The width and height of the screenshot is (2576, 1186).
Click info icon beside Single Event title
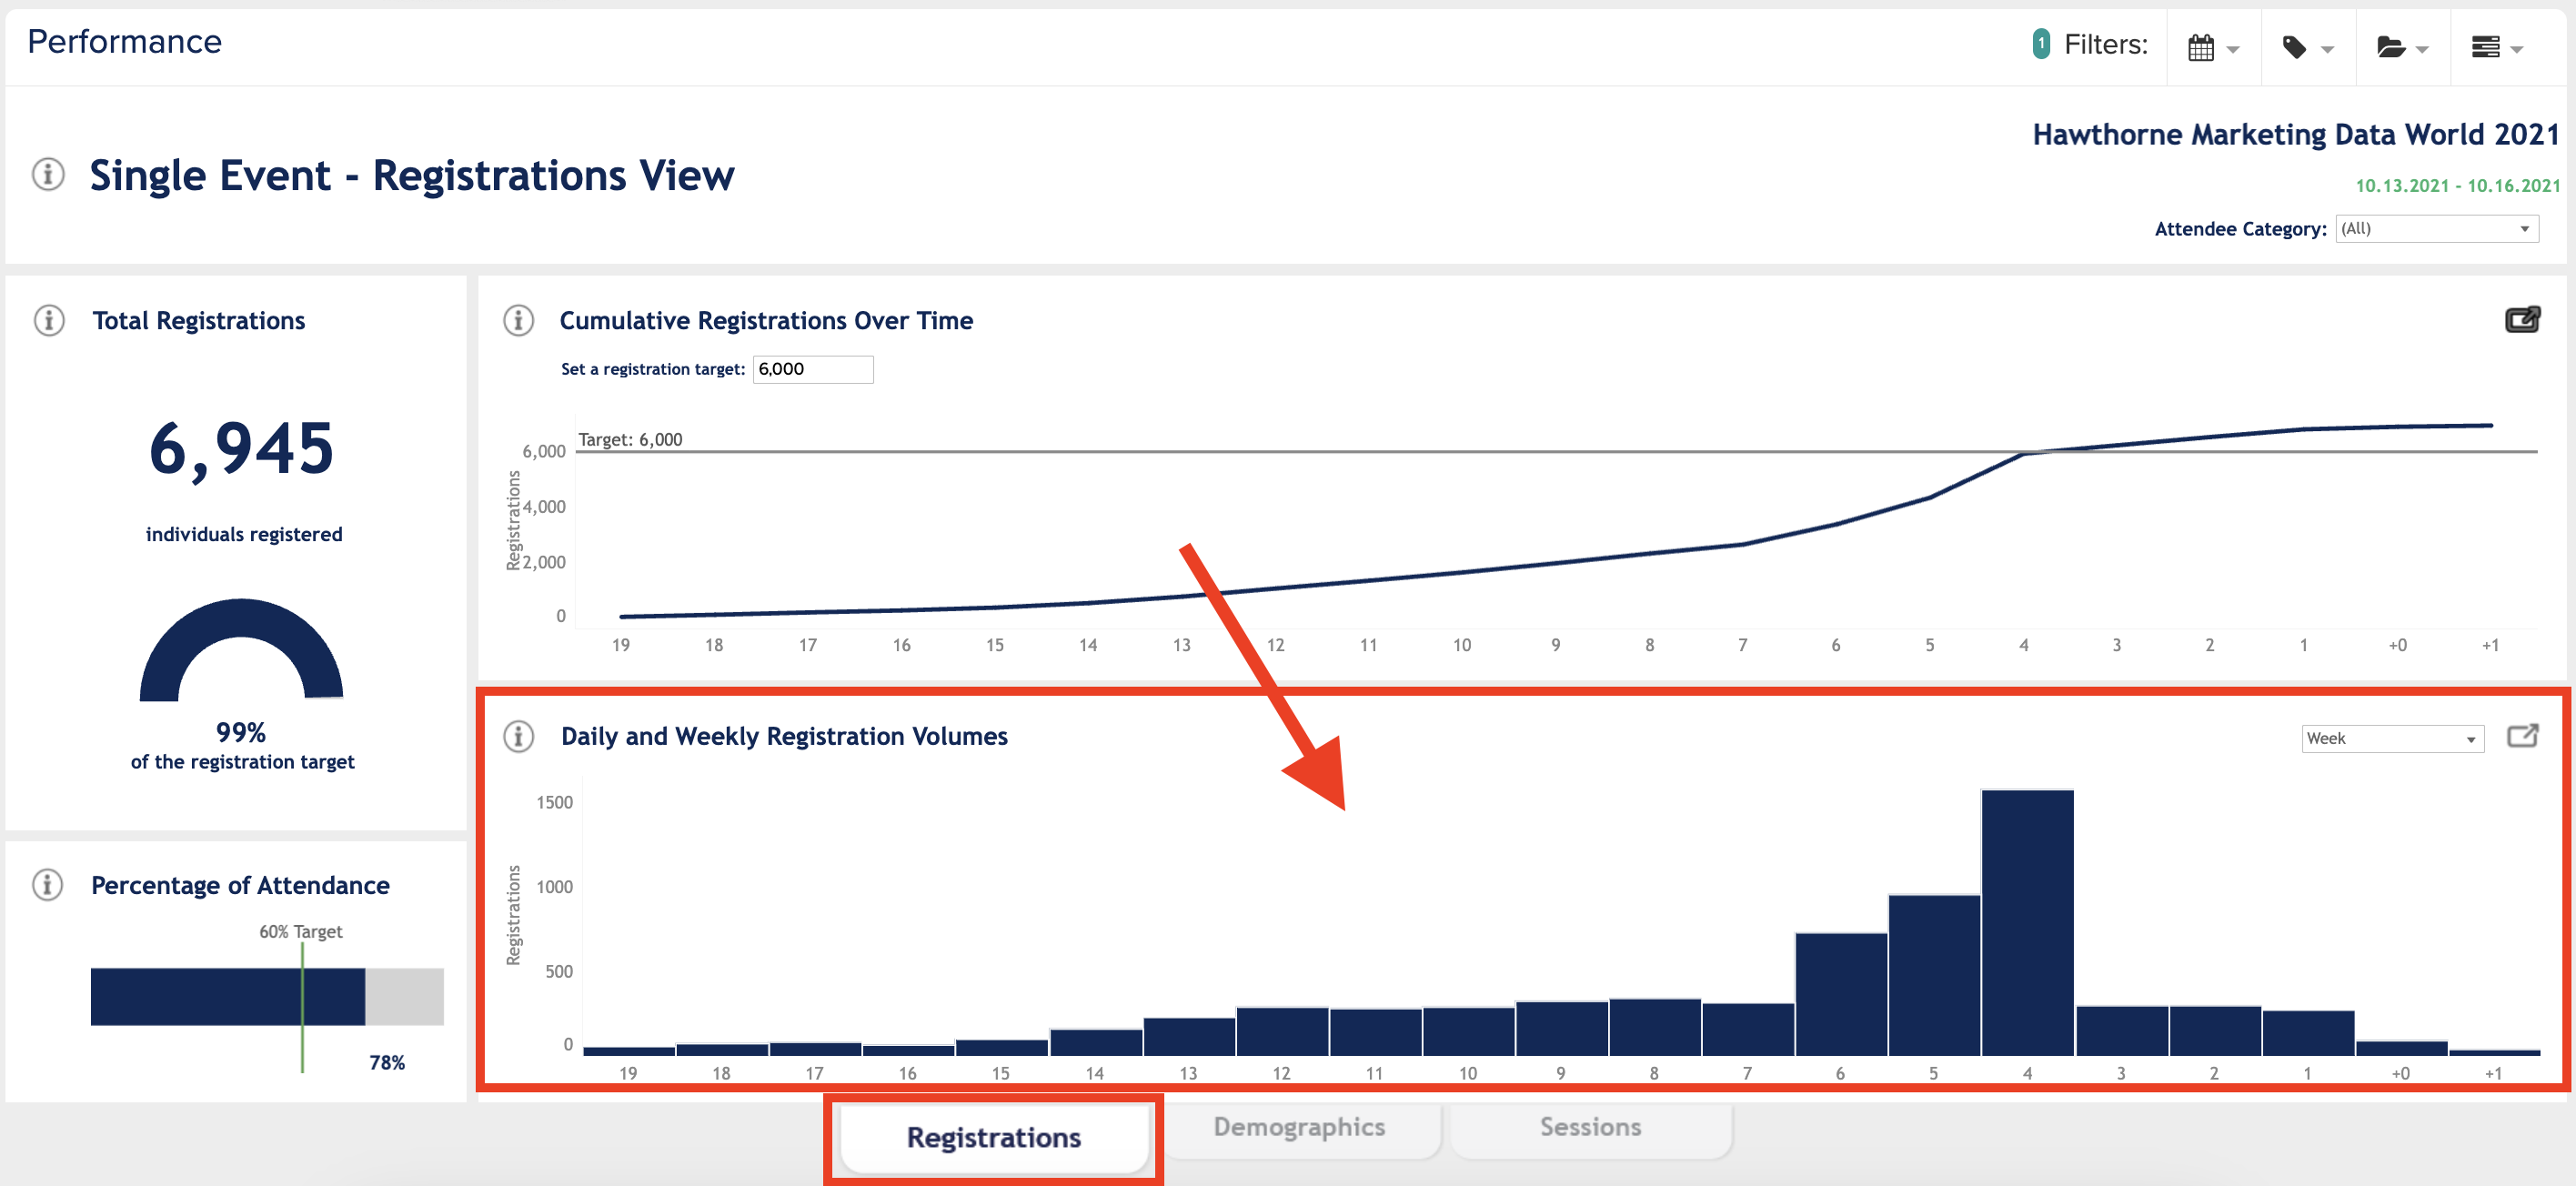[48, 174]
